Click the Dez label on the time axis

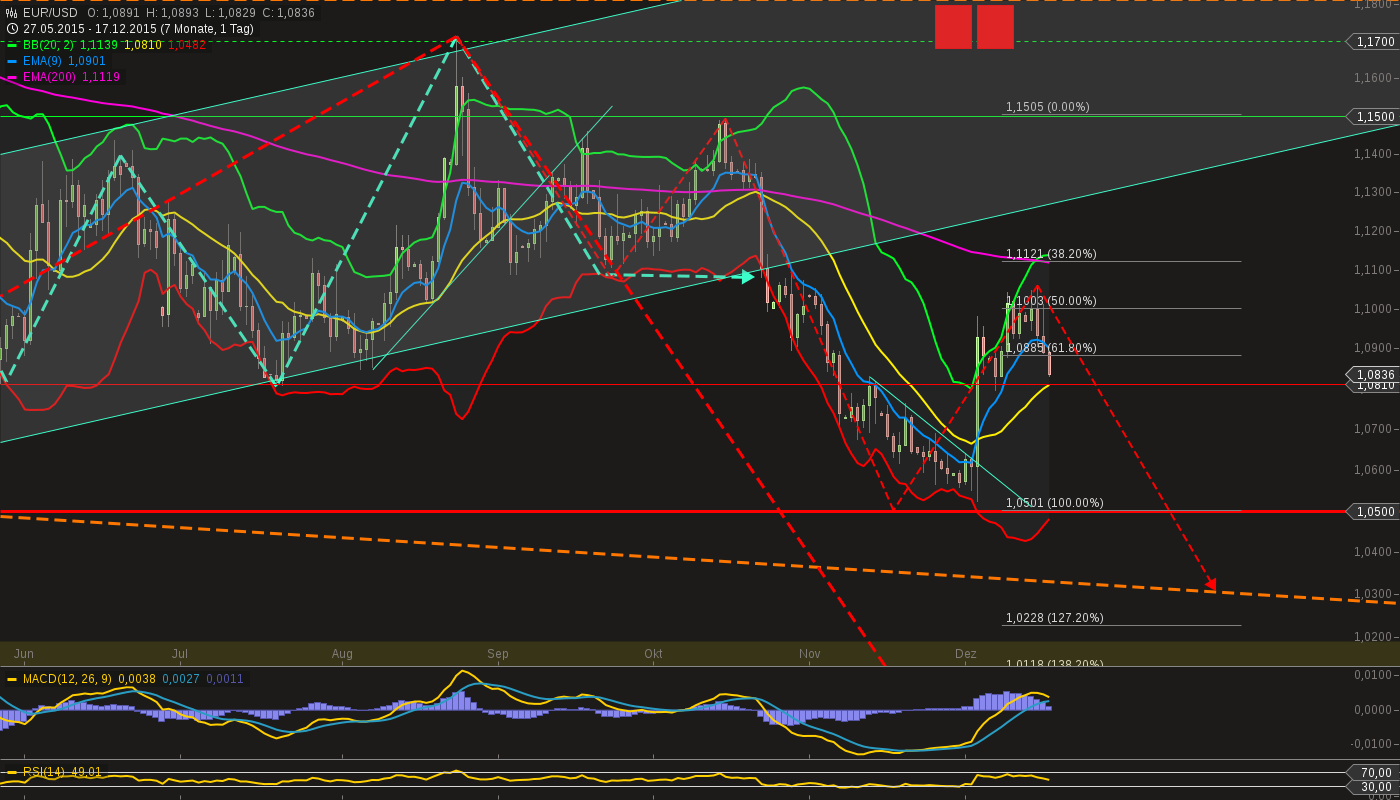tap(965, 654)
